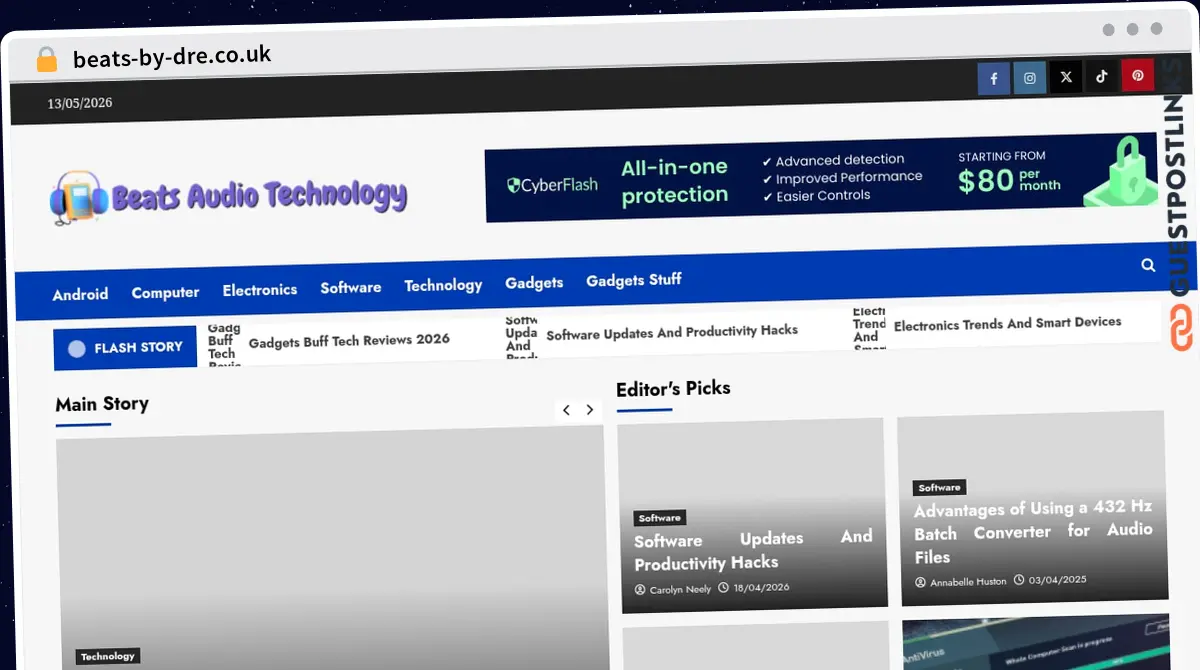Open article Advantages of Using a 432 Hz Batch Converter
This screenshot has height=670, width=1200.
(x=1033, y=532)
